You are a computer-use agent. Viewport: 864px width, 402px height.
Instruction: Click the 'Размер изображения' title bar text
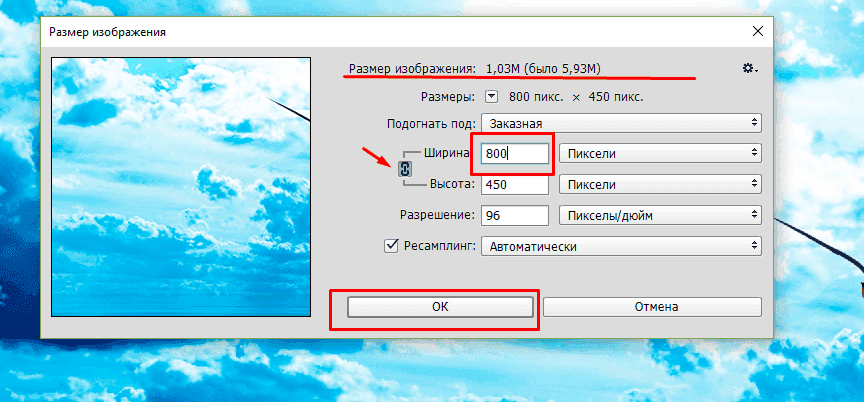pyautogui.click(x=107, y=32)
